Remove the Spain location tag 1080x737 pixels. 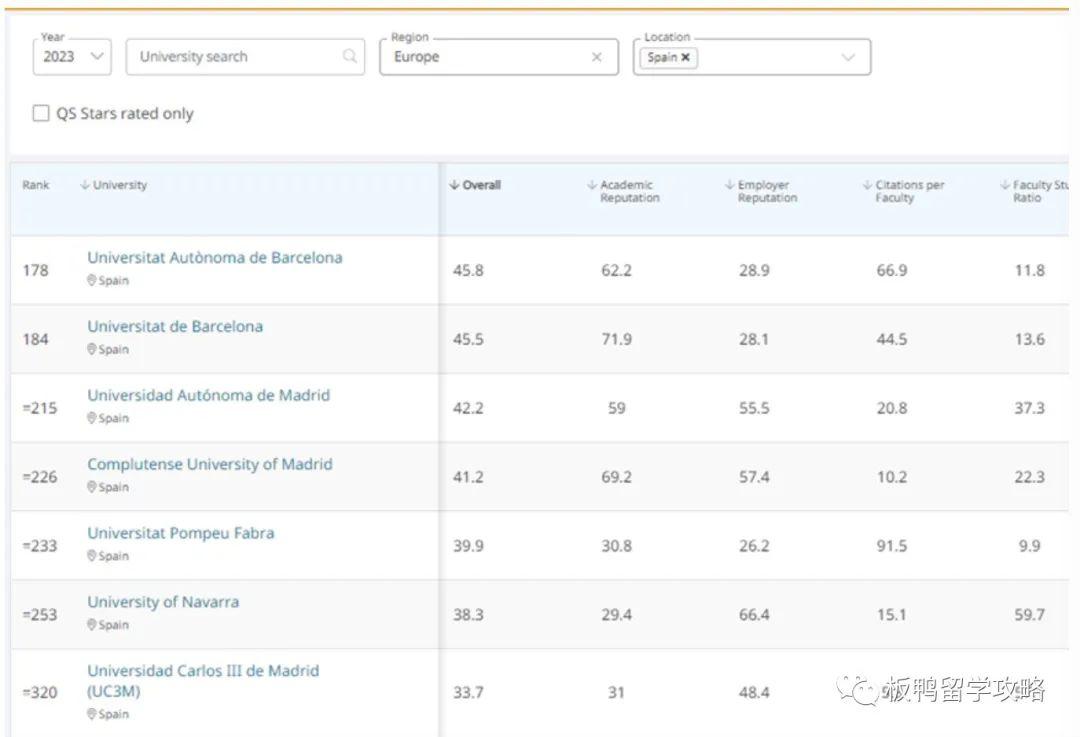686,58
